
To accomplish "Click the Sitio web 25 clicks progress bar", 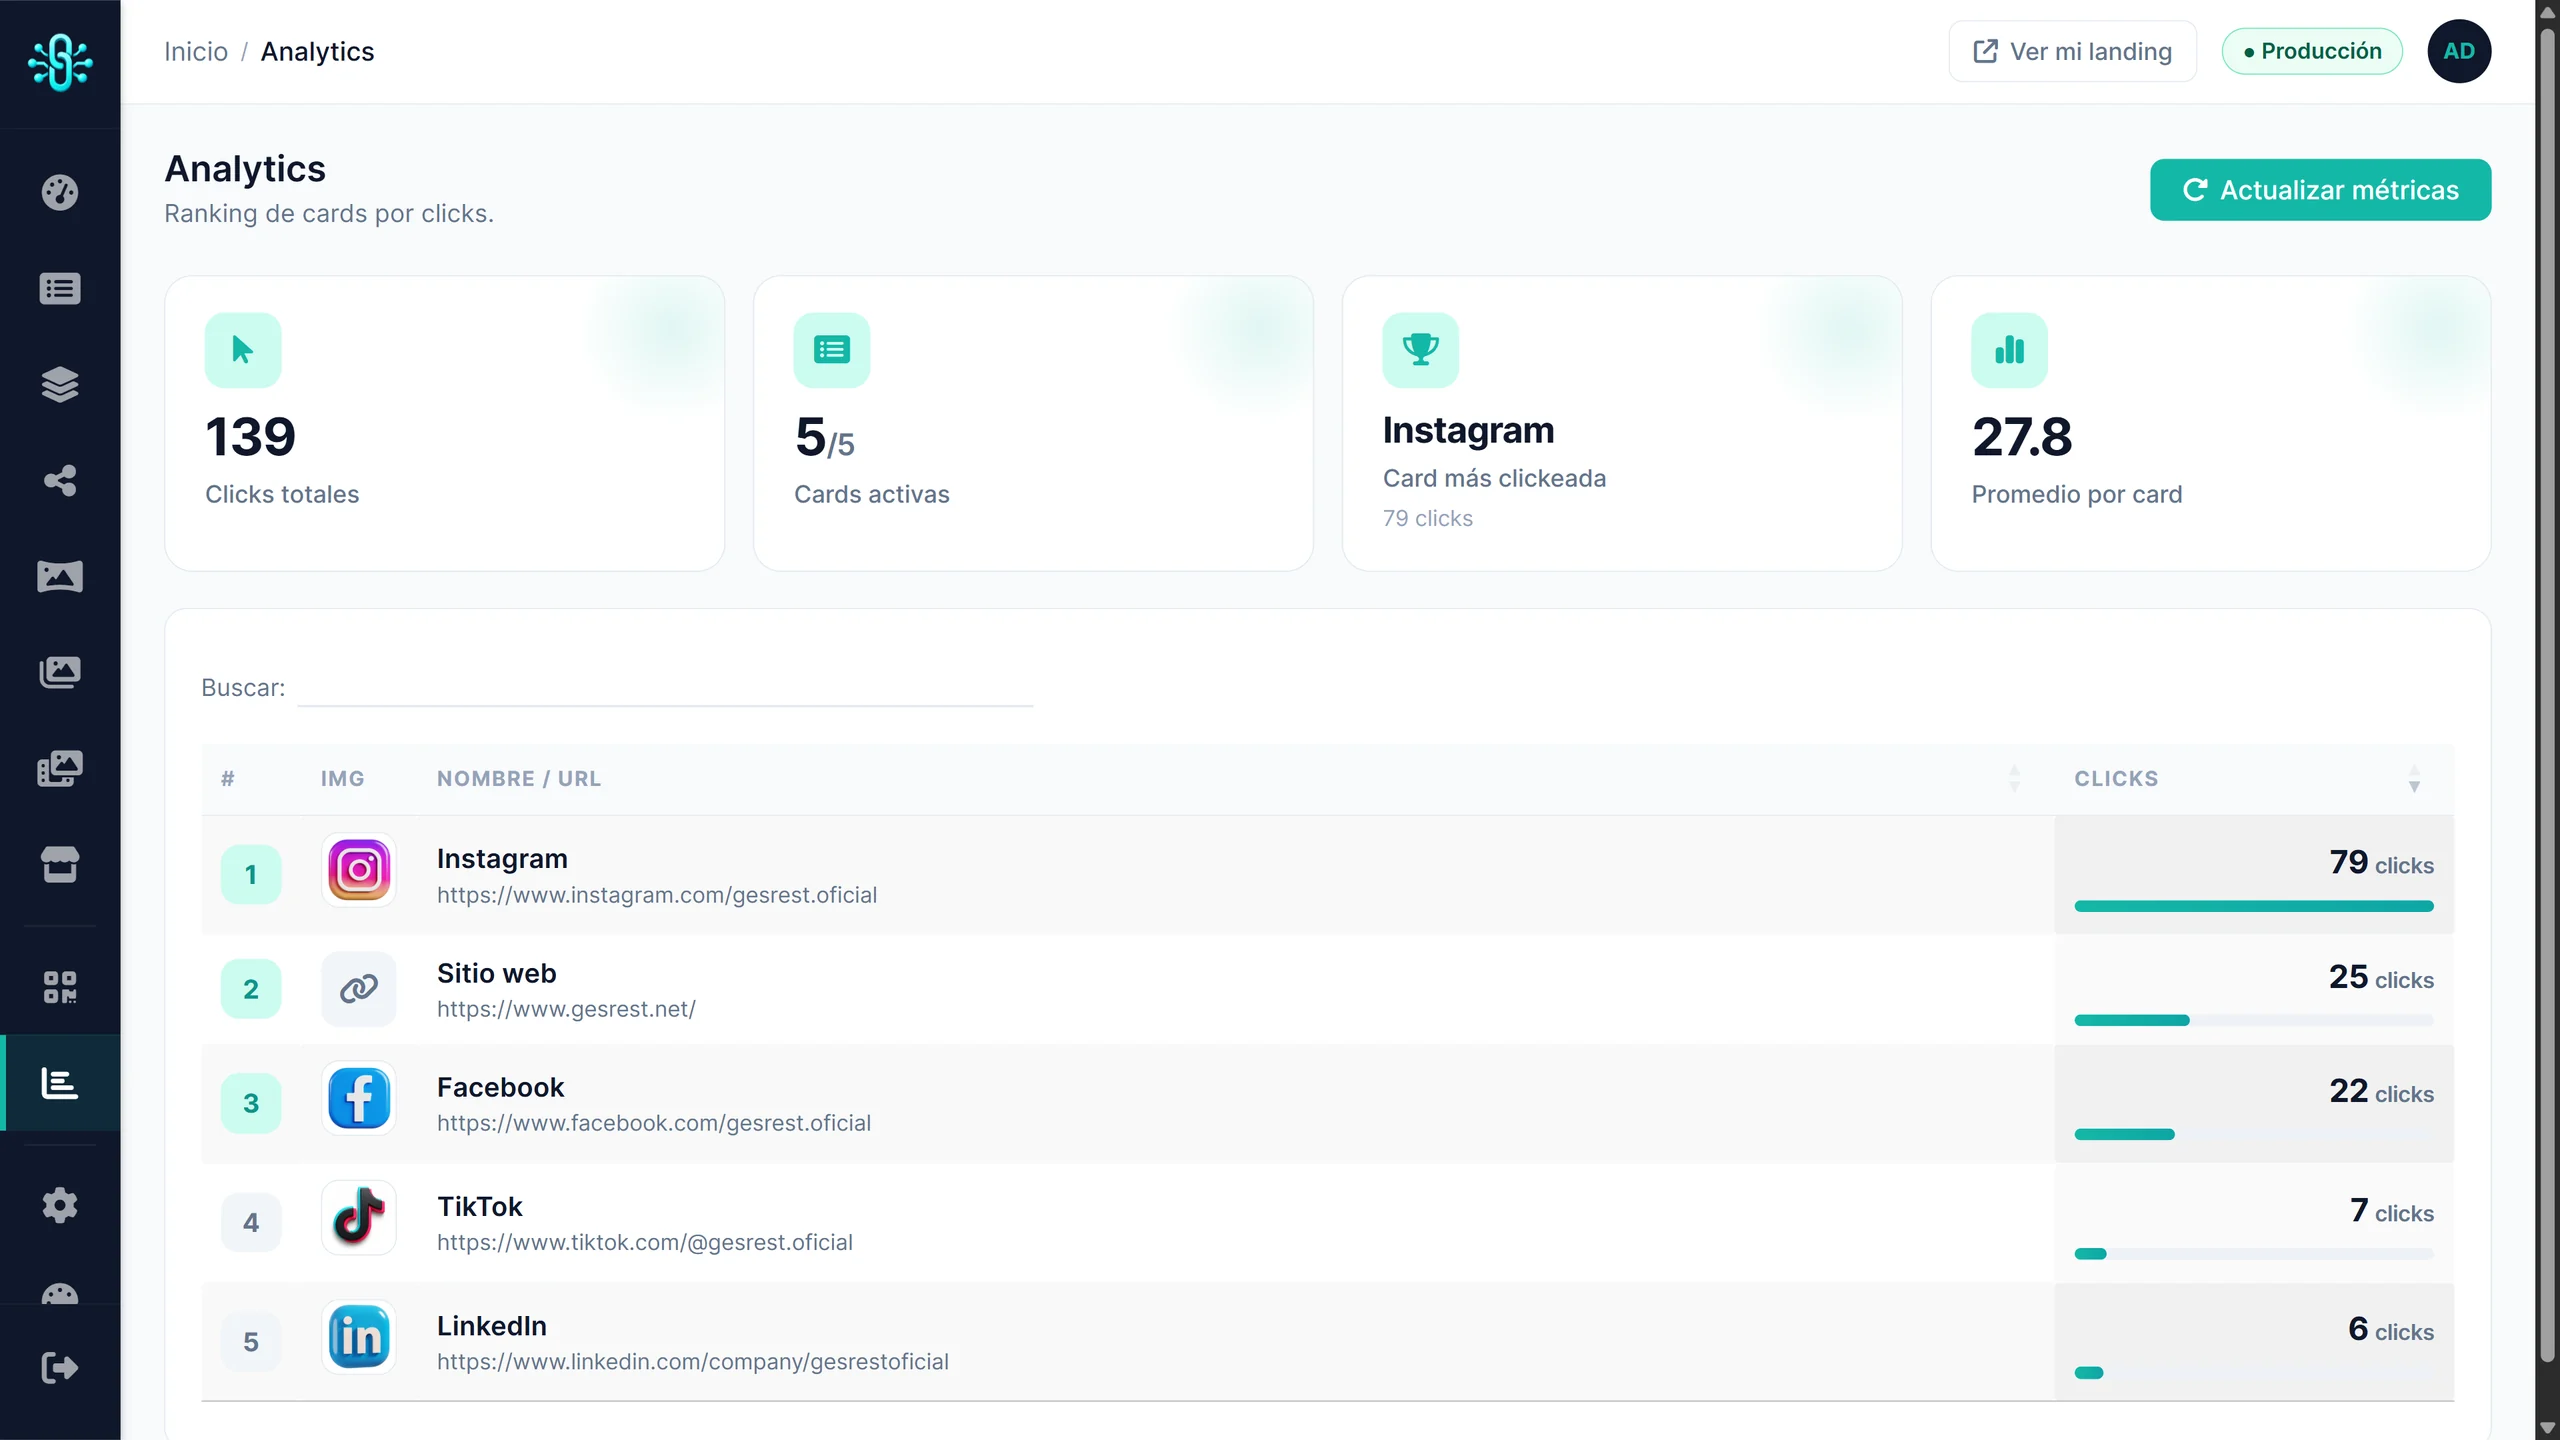I will (2254, 1020).
